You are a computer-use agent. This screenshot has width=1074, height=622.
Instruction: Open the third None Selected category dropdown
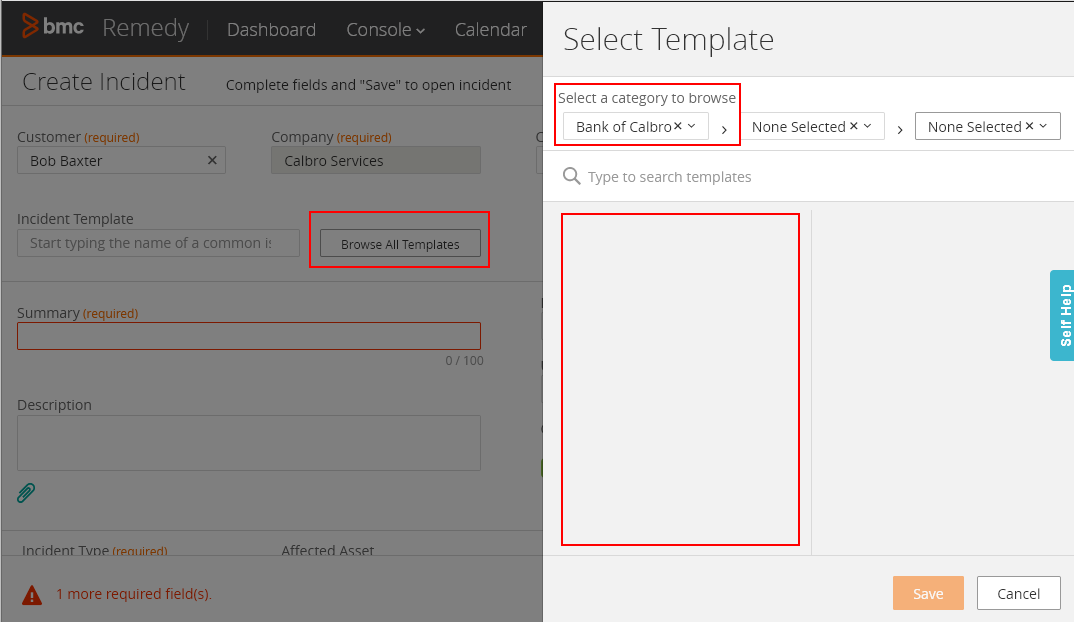1043,126
